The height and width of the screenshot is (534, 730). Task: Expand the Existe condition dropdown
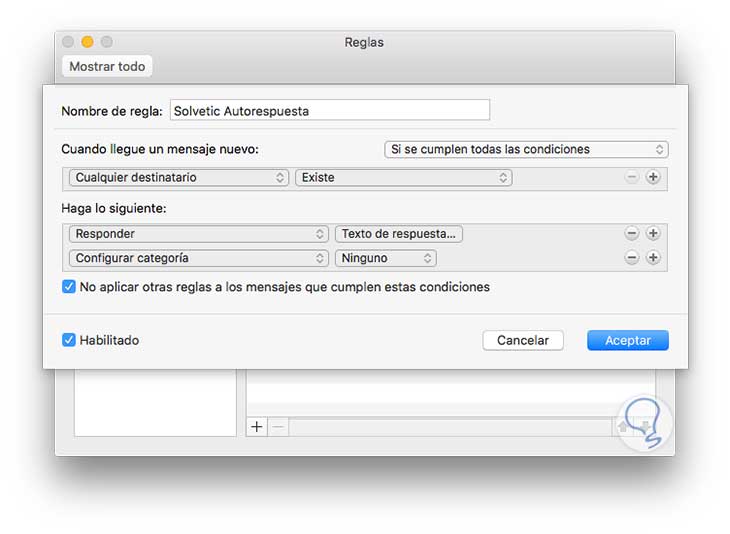coord(404,178)
